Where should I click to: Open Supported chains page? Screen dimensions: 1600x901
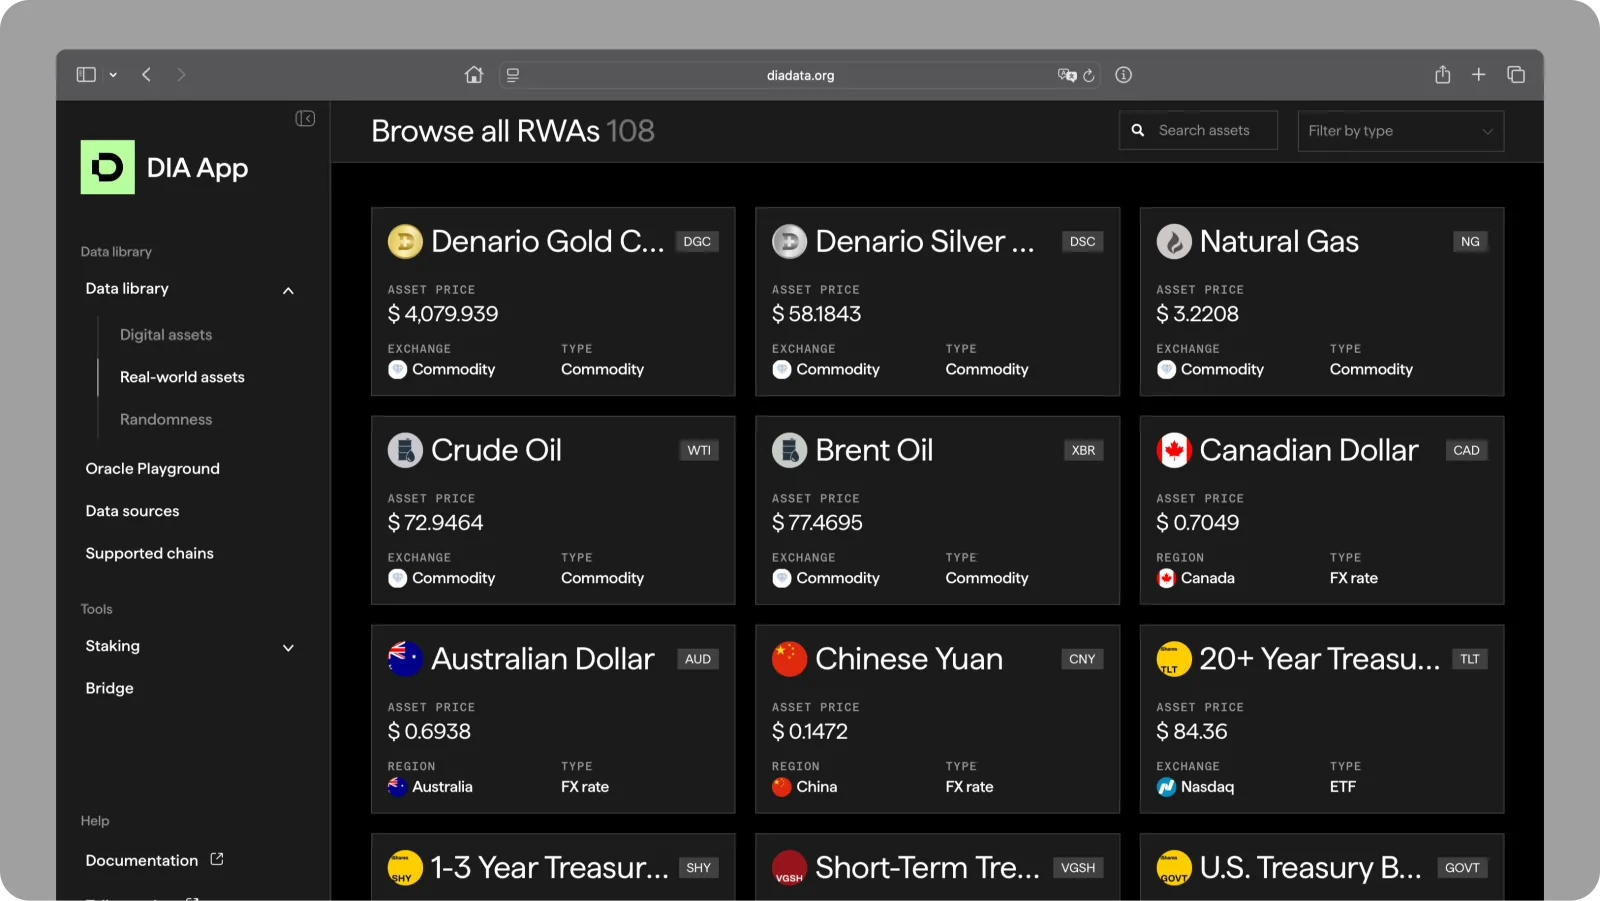point(149,553)
